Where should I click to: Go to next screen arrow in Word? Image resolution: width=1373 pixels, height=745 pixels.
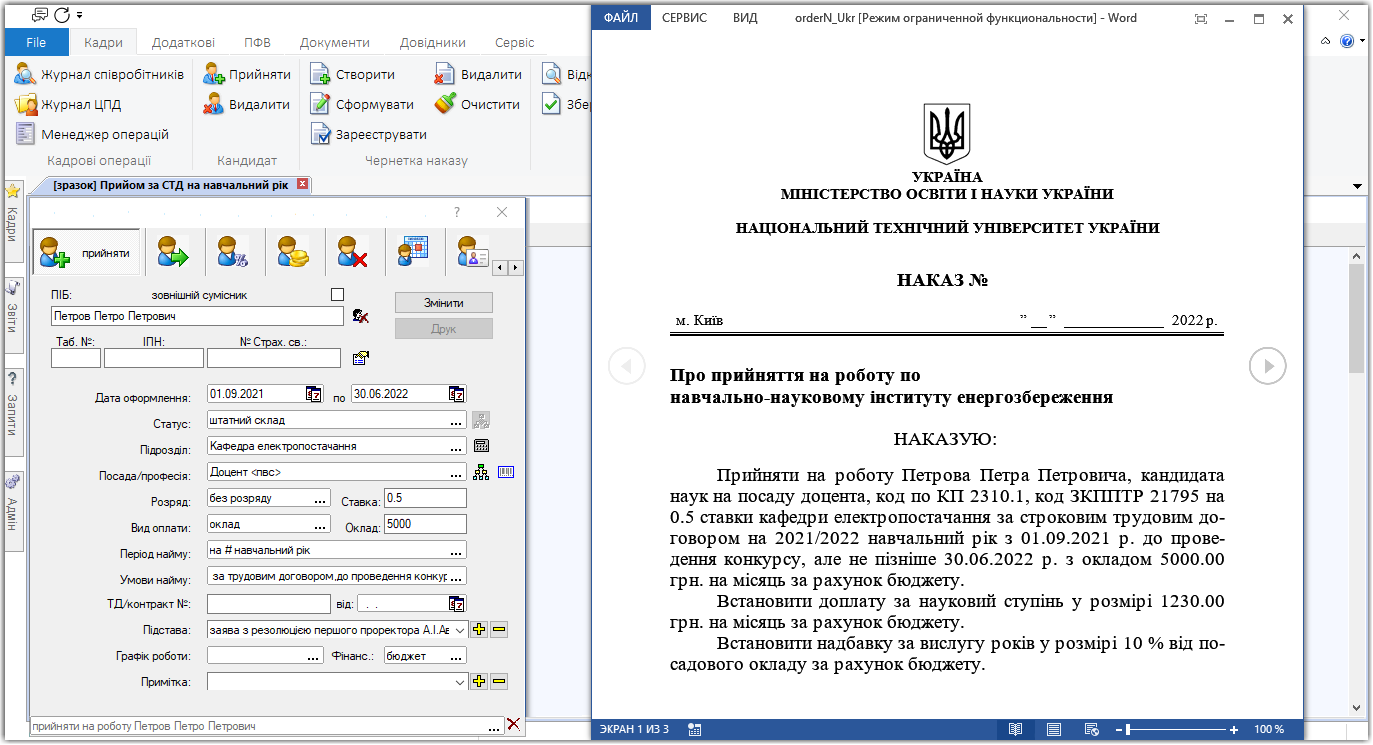tap(1268, 366)
